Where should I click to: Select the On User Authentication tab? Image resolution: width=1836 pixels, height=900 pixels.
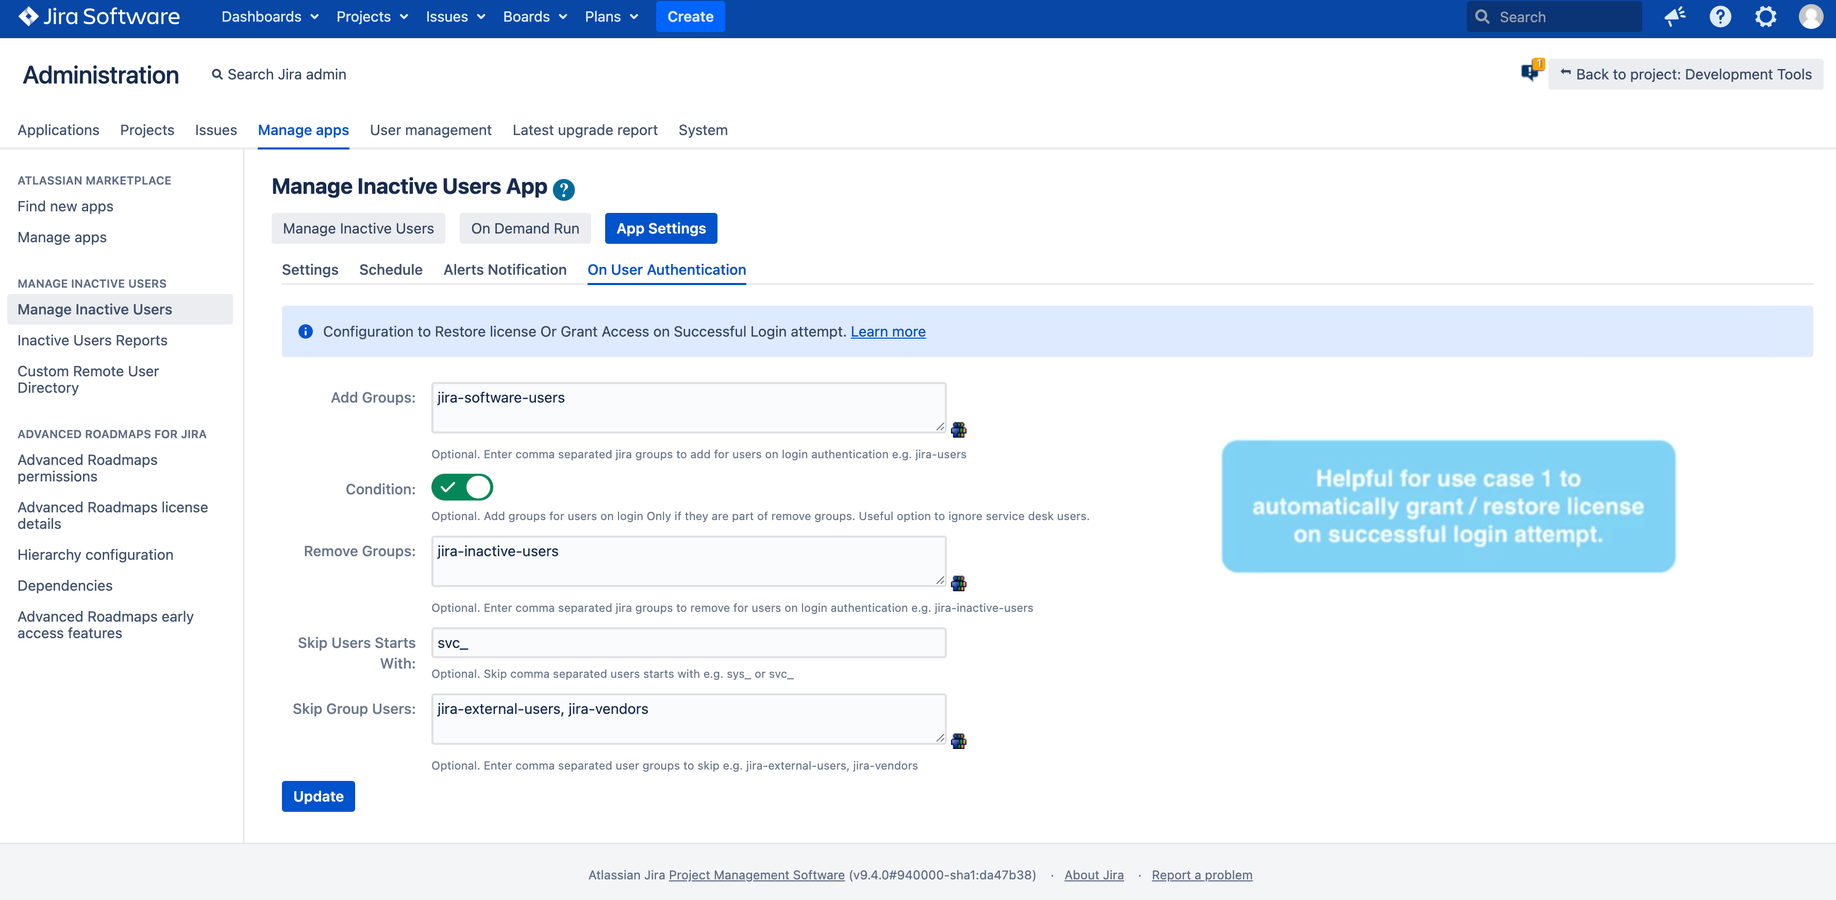(667, 270)
